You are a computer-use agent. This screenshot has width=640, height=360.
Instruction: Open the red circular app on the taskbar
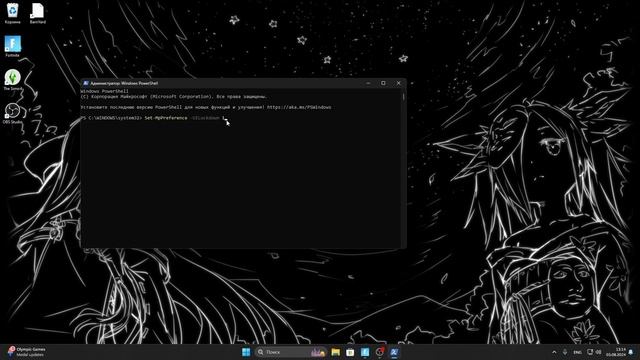(380, 352)
